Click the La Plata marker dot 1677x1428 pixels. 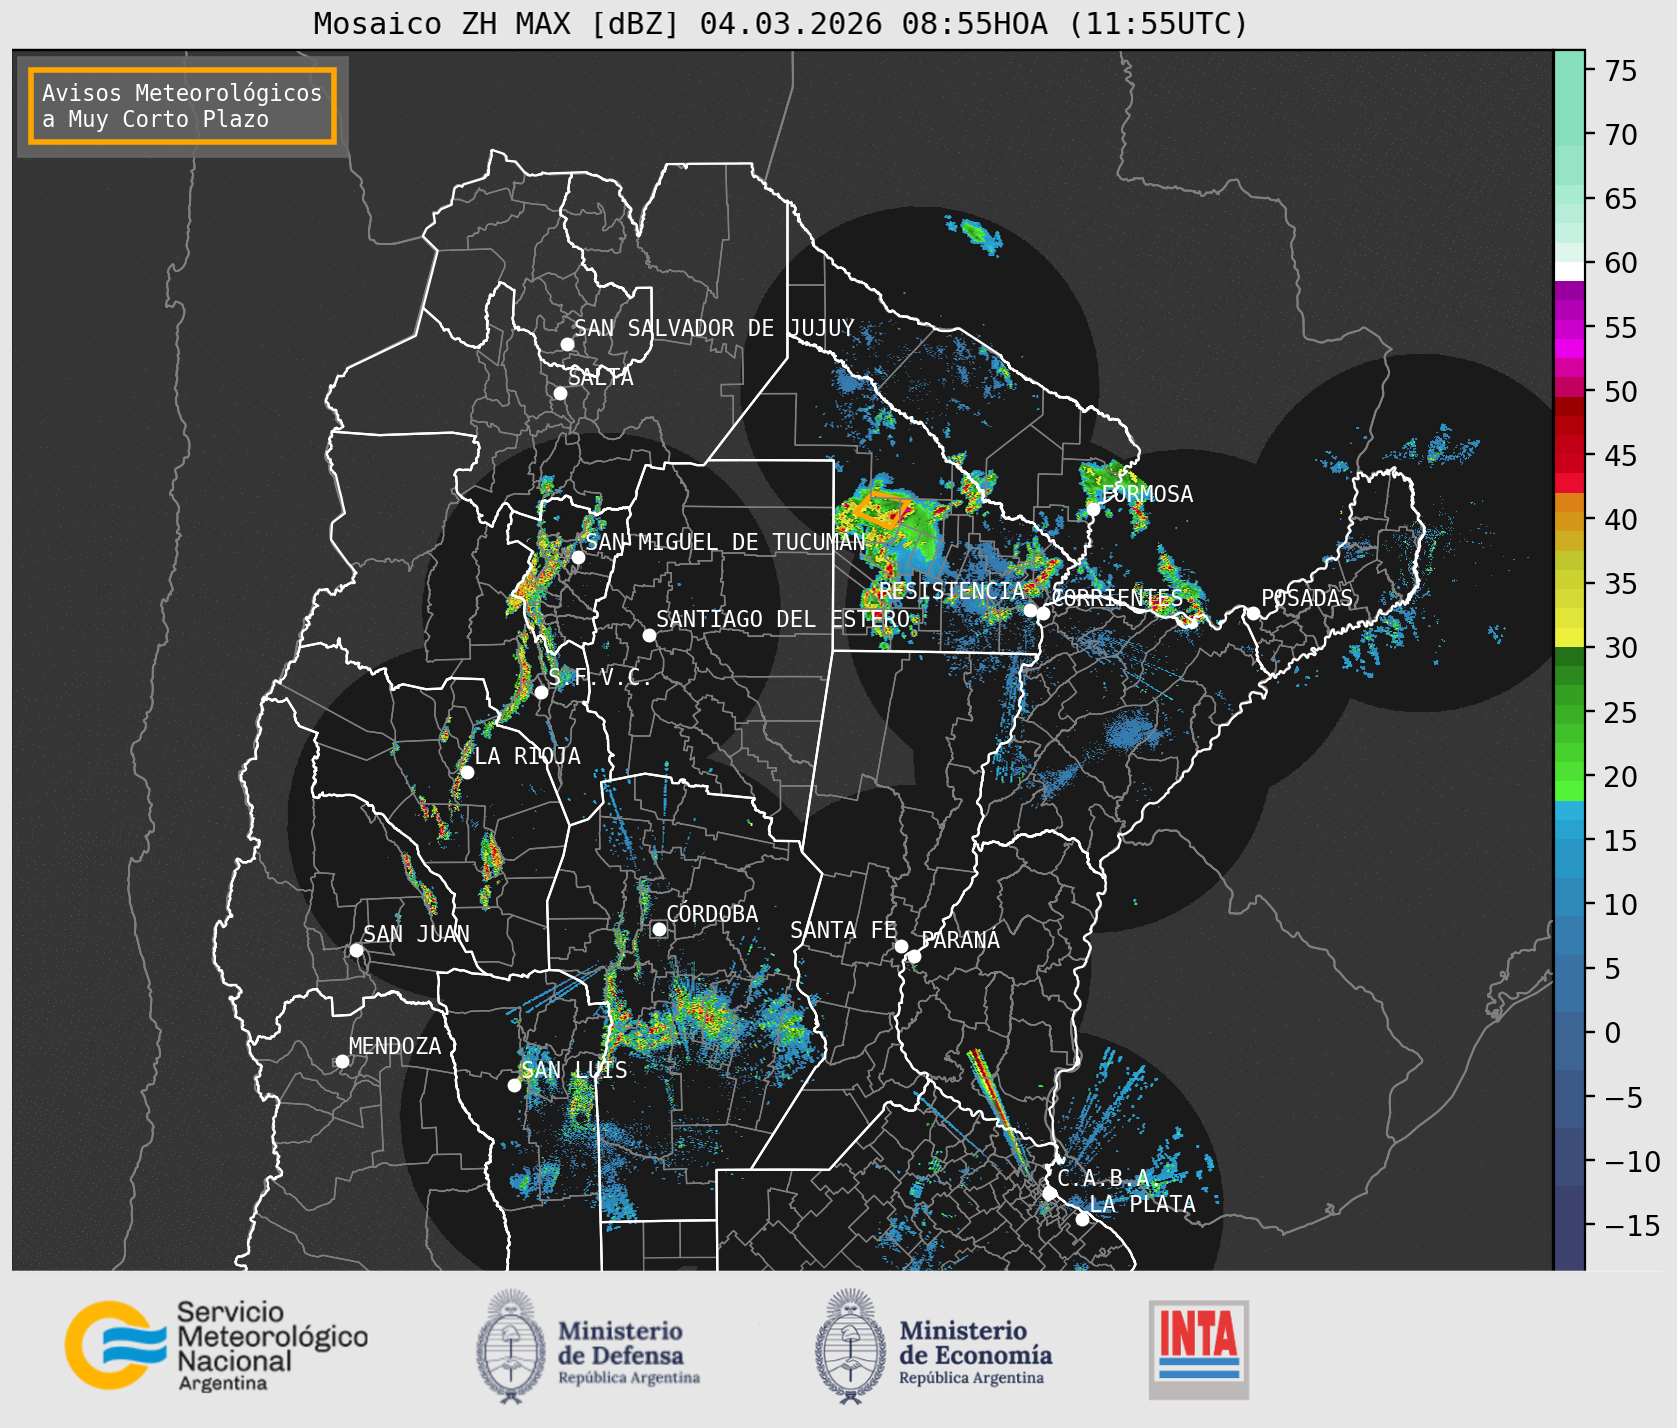pos(1082,1218)
